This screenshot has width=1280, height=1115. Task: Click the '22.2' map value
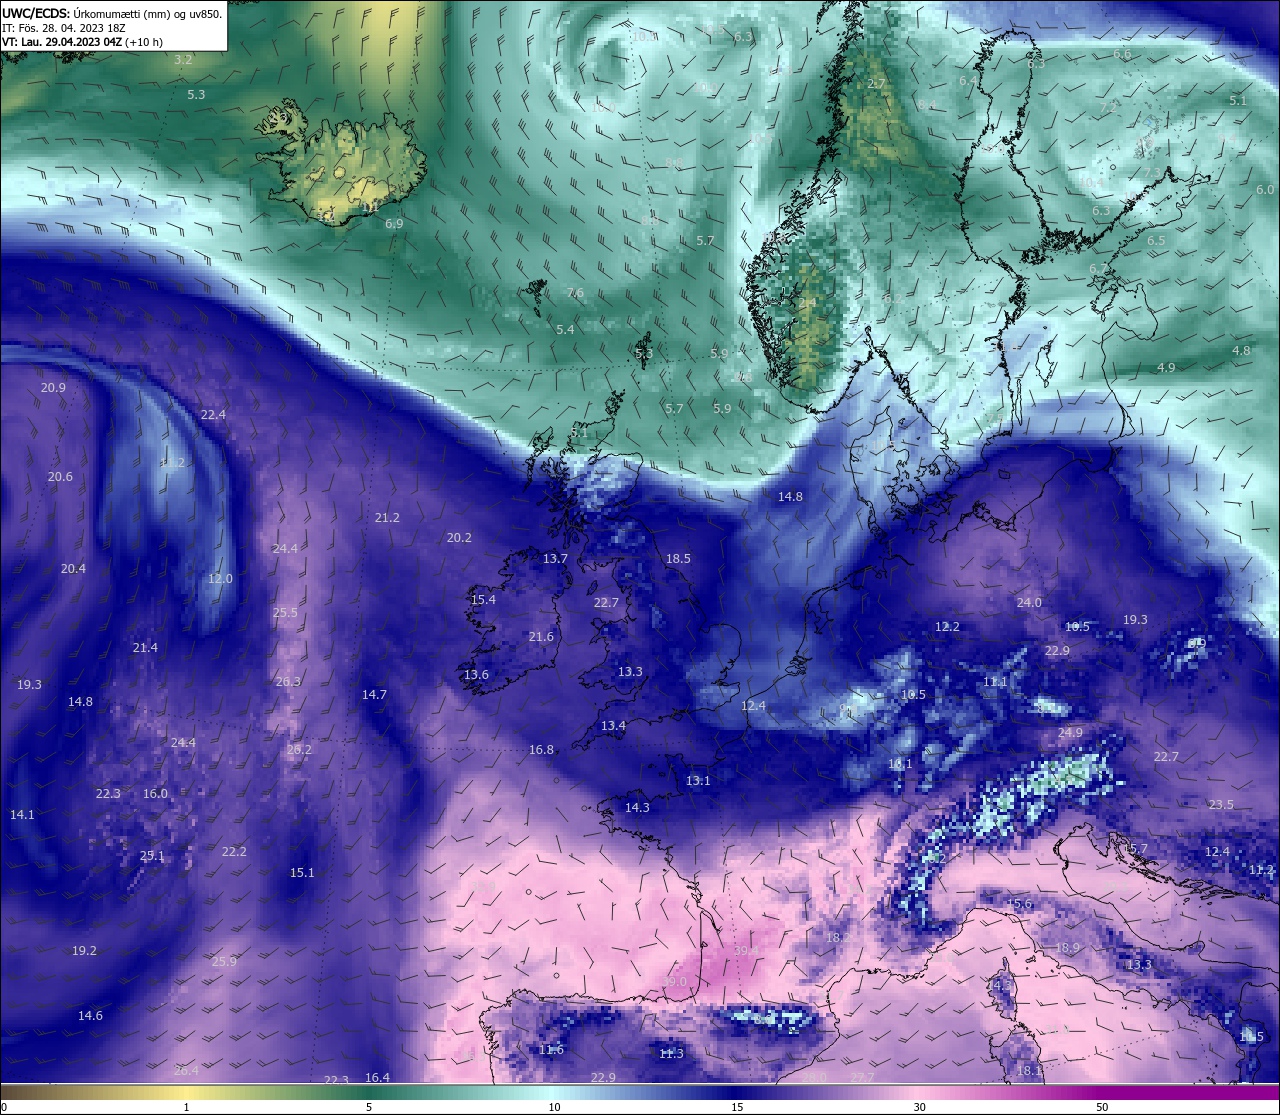coord(234,852)
